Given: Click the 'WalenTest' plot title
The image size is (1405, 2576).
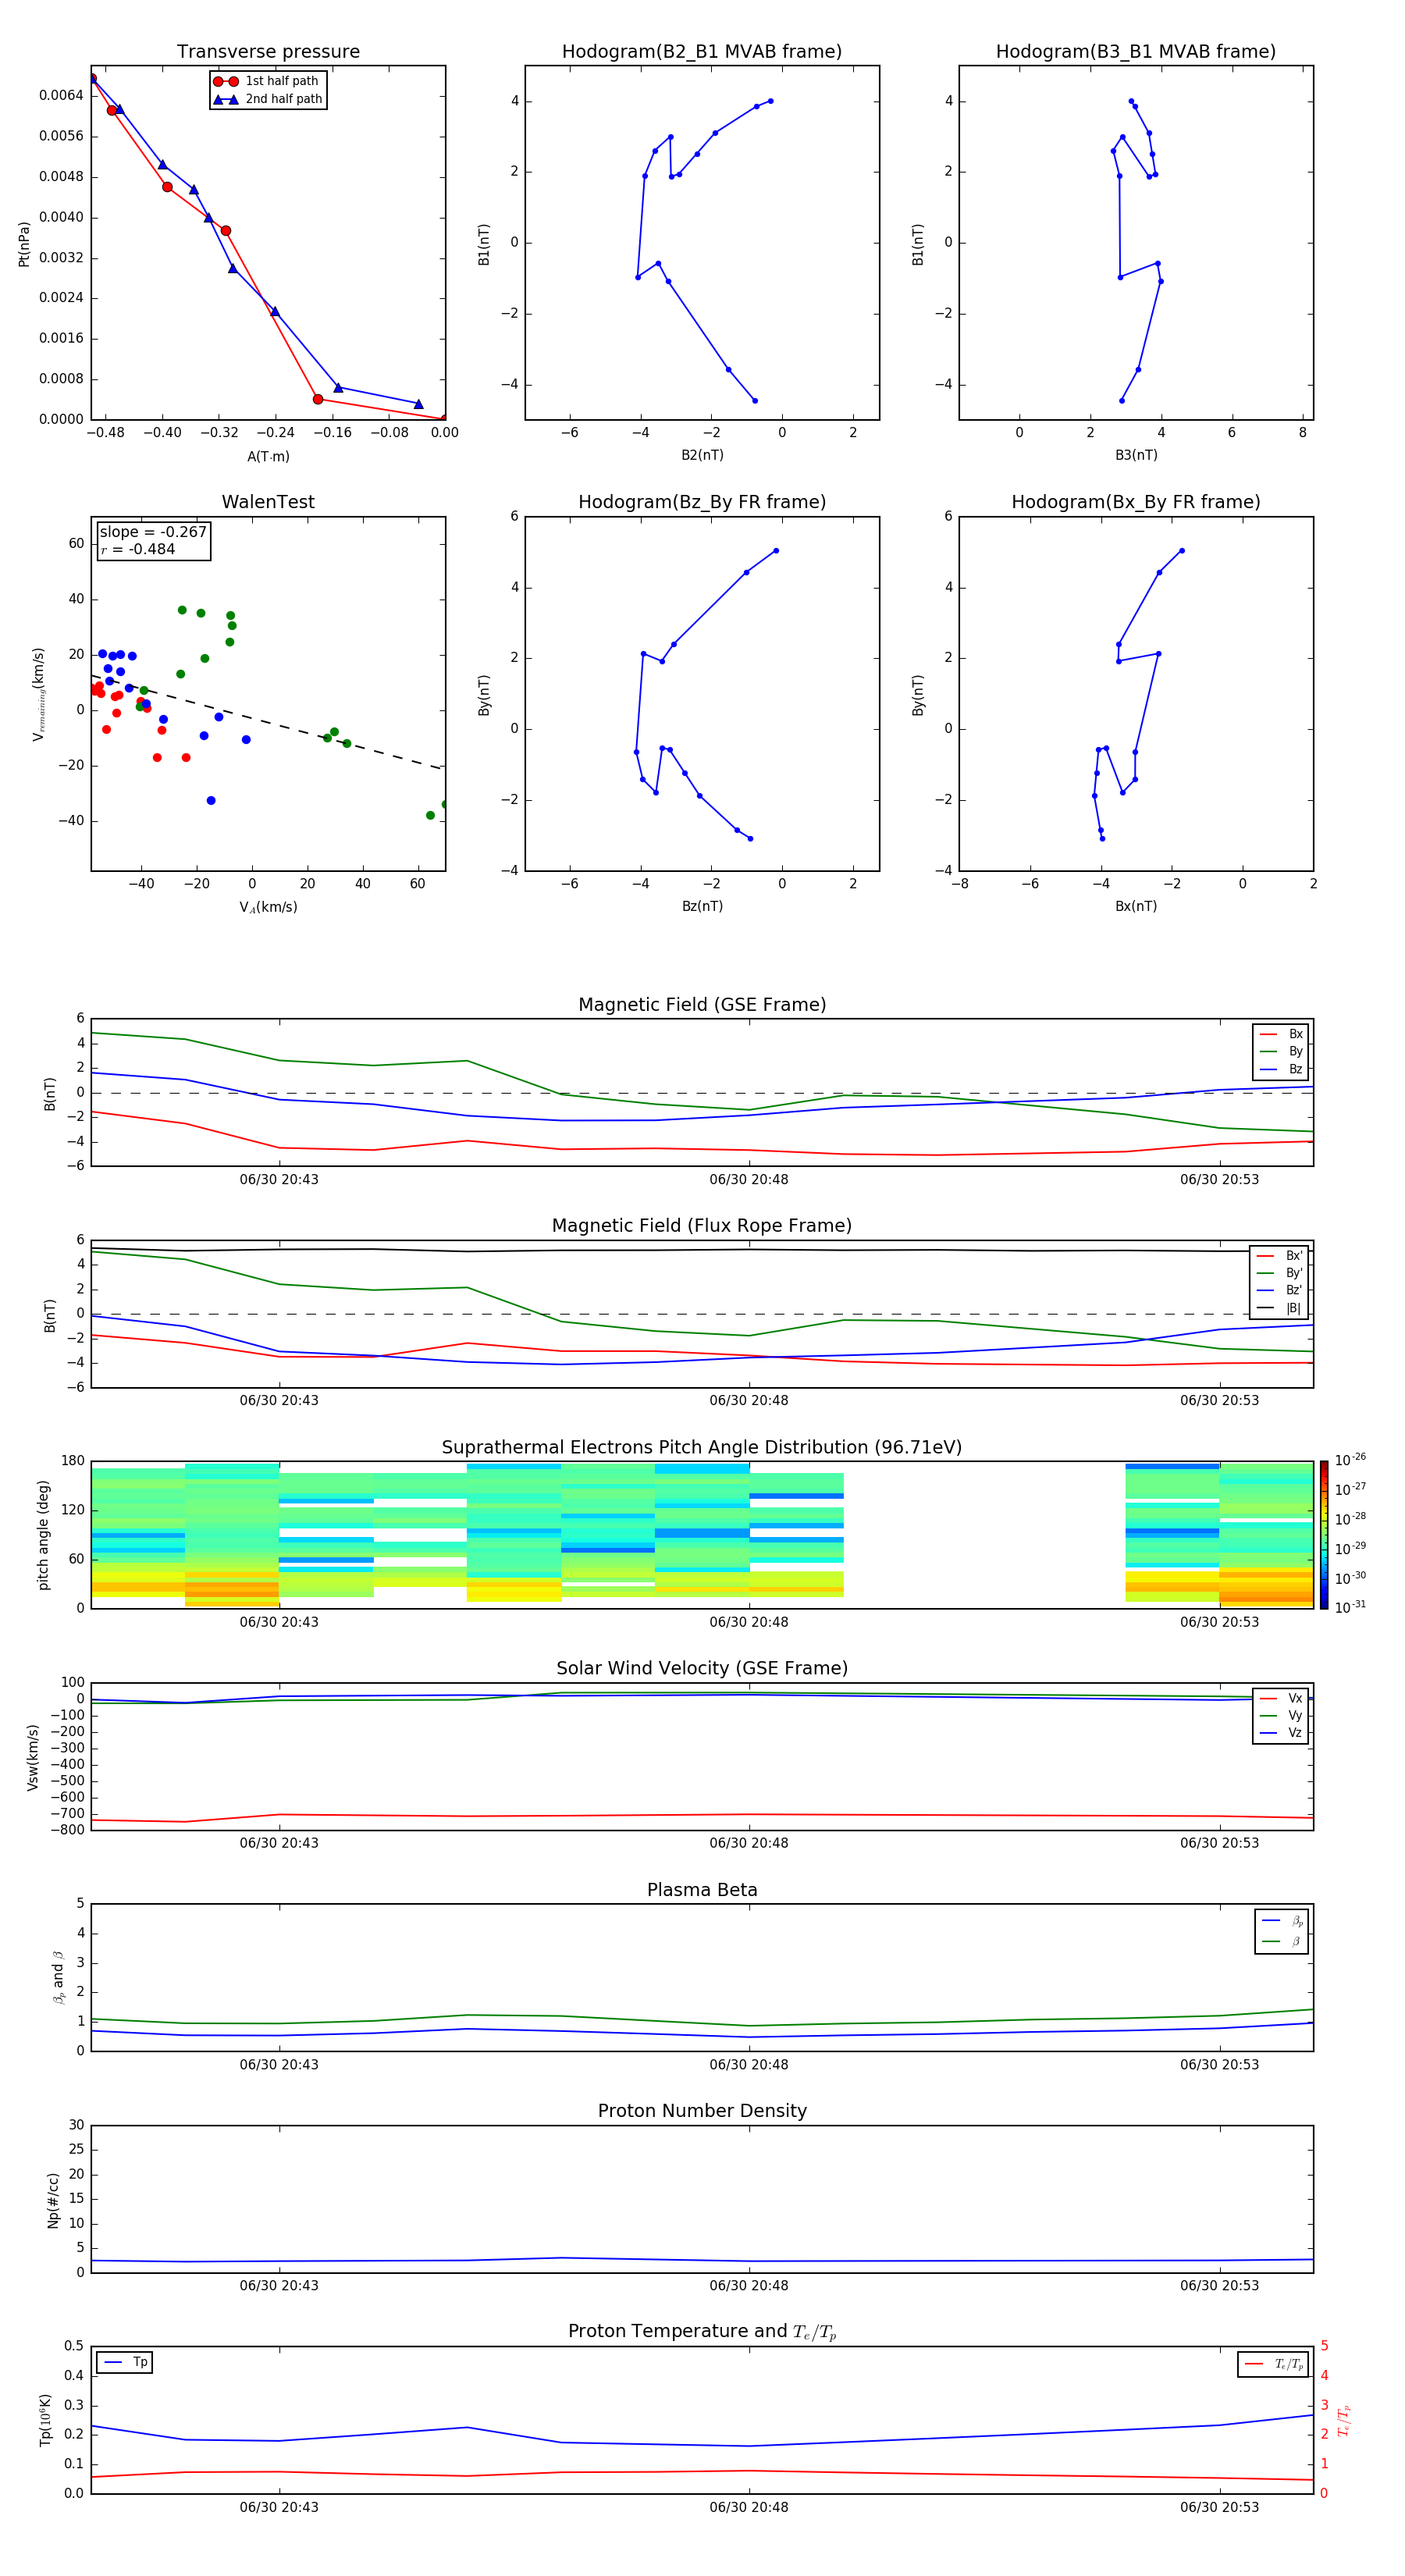Looking at the screenshot, I should (268, 502).
